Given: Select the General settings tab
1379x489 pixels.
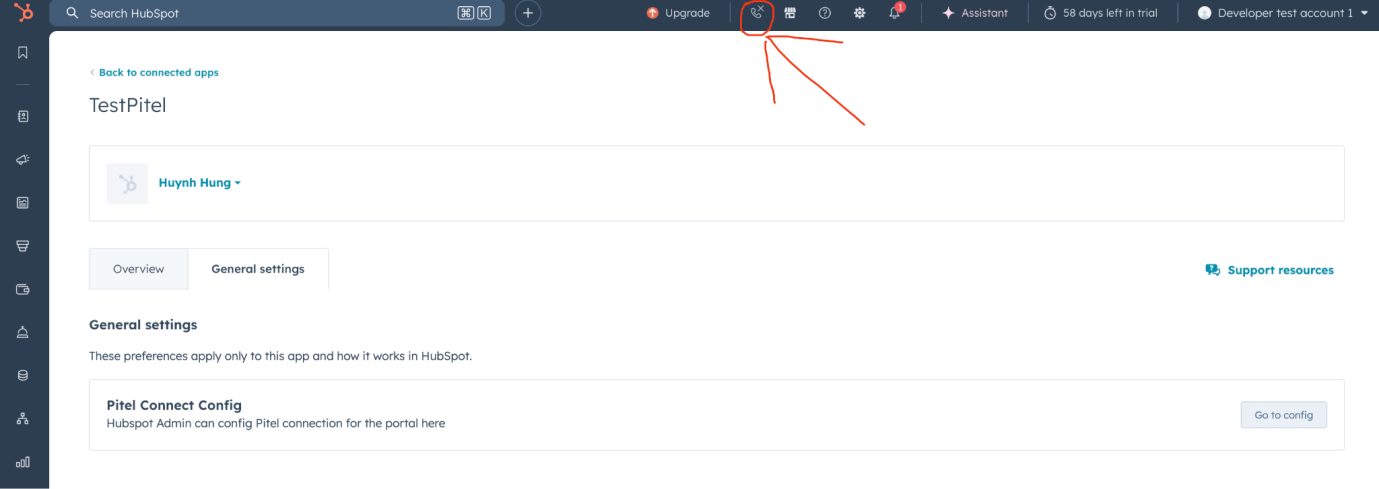Looking at the screenshot, I should [x=258, y=269].
